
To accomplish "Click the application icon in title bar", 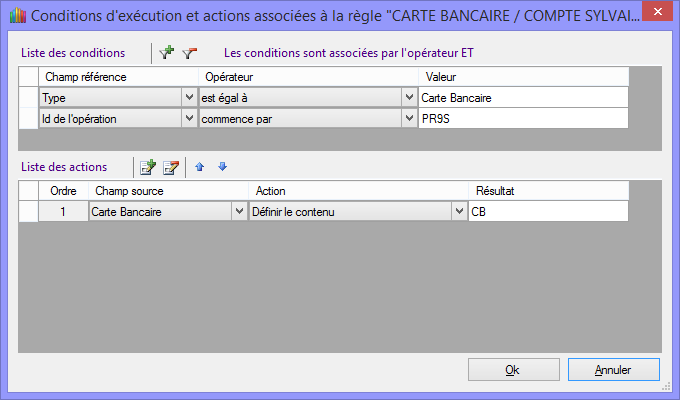I will pos(14,15).
